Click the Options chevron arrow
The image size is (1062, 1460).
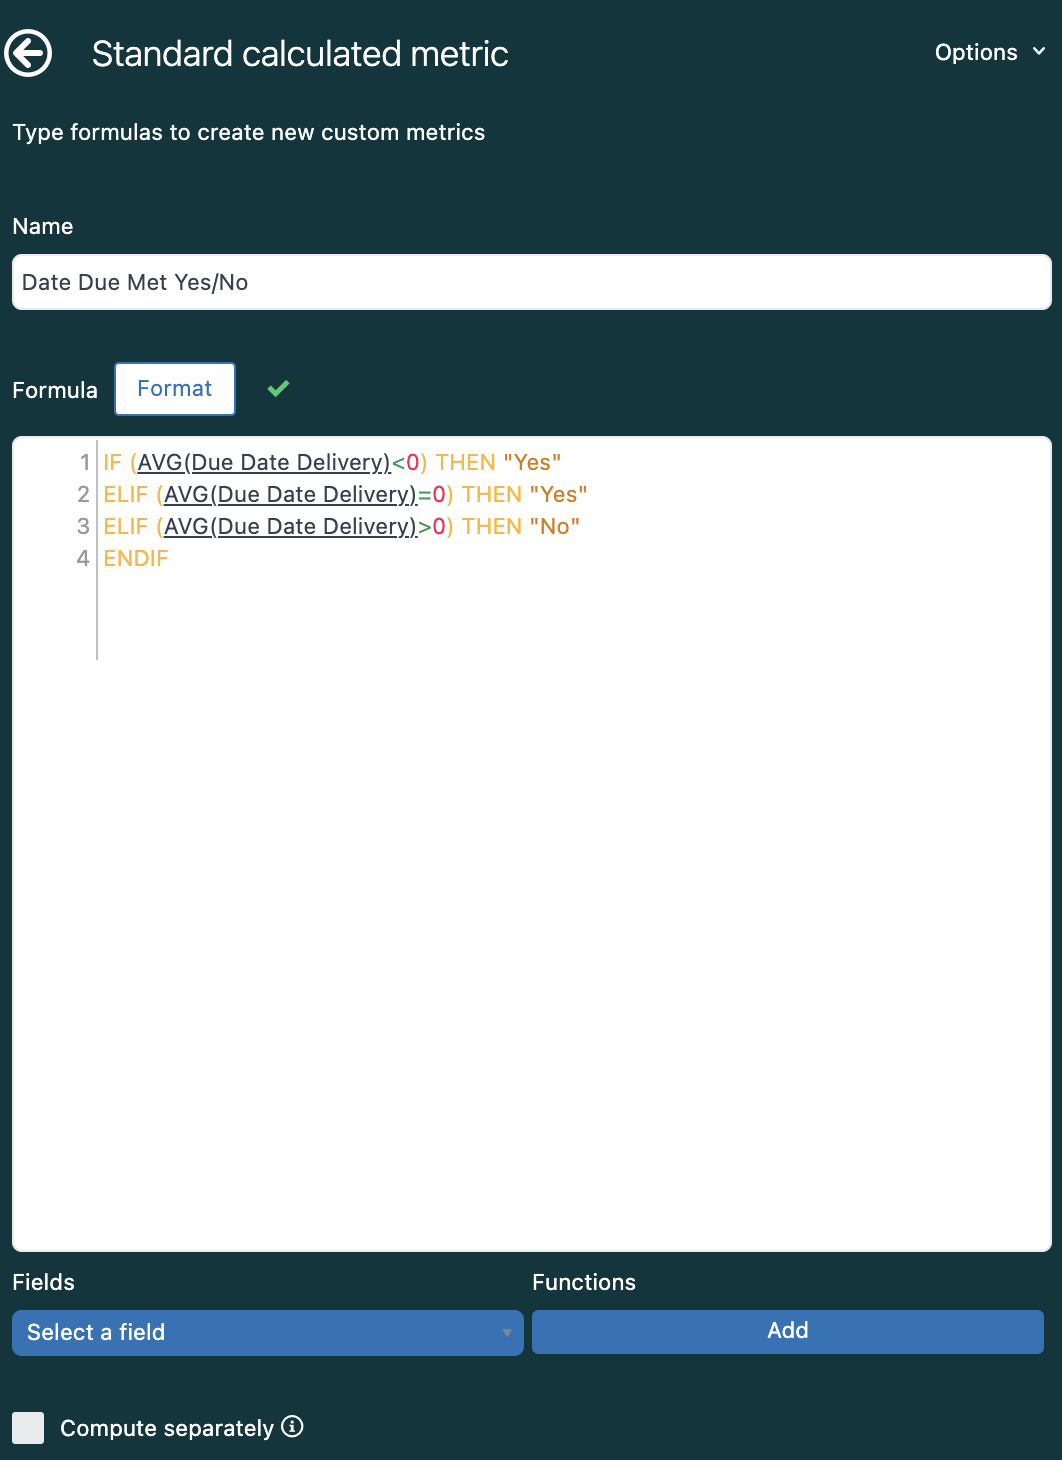[1039, 51]
